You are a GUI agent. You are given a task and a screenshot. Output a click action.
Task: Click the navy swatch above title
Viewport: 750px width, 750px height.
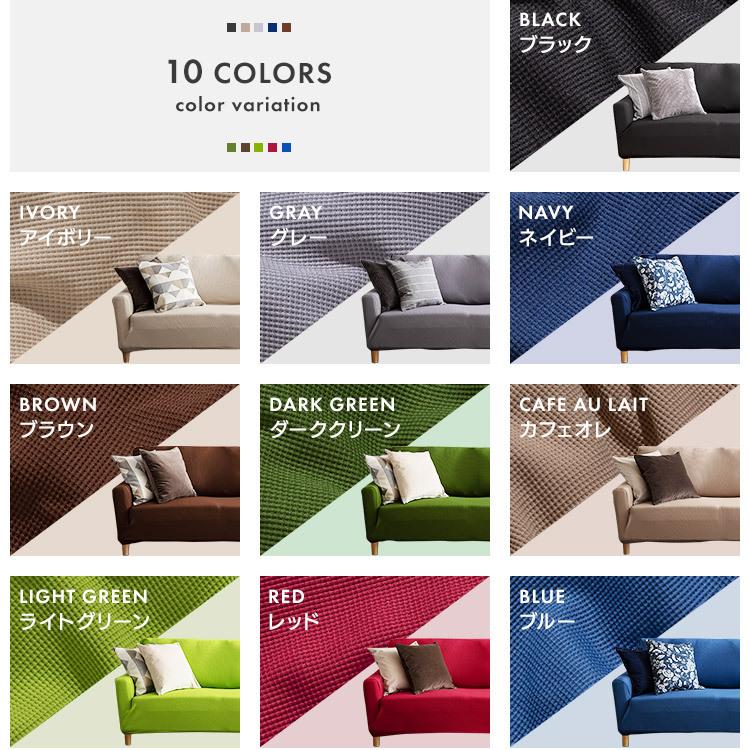click(x=273, y=28)
